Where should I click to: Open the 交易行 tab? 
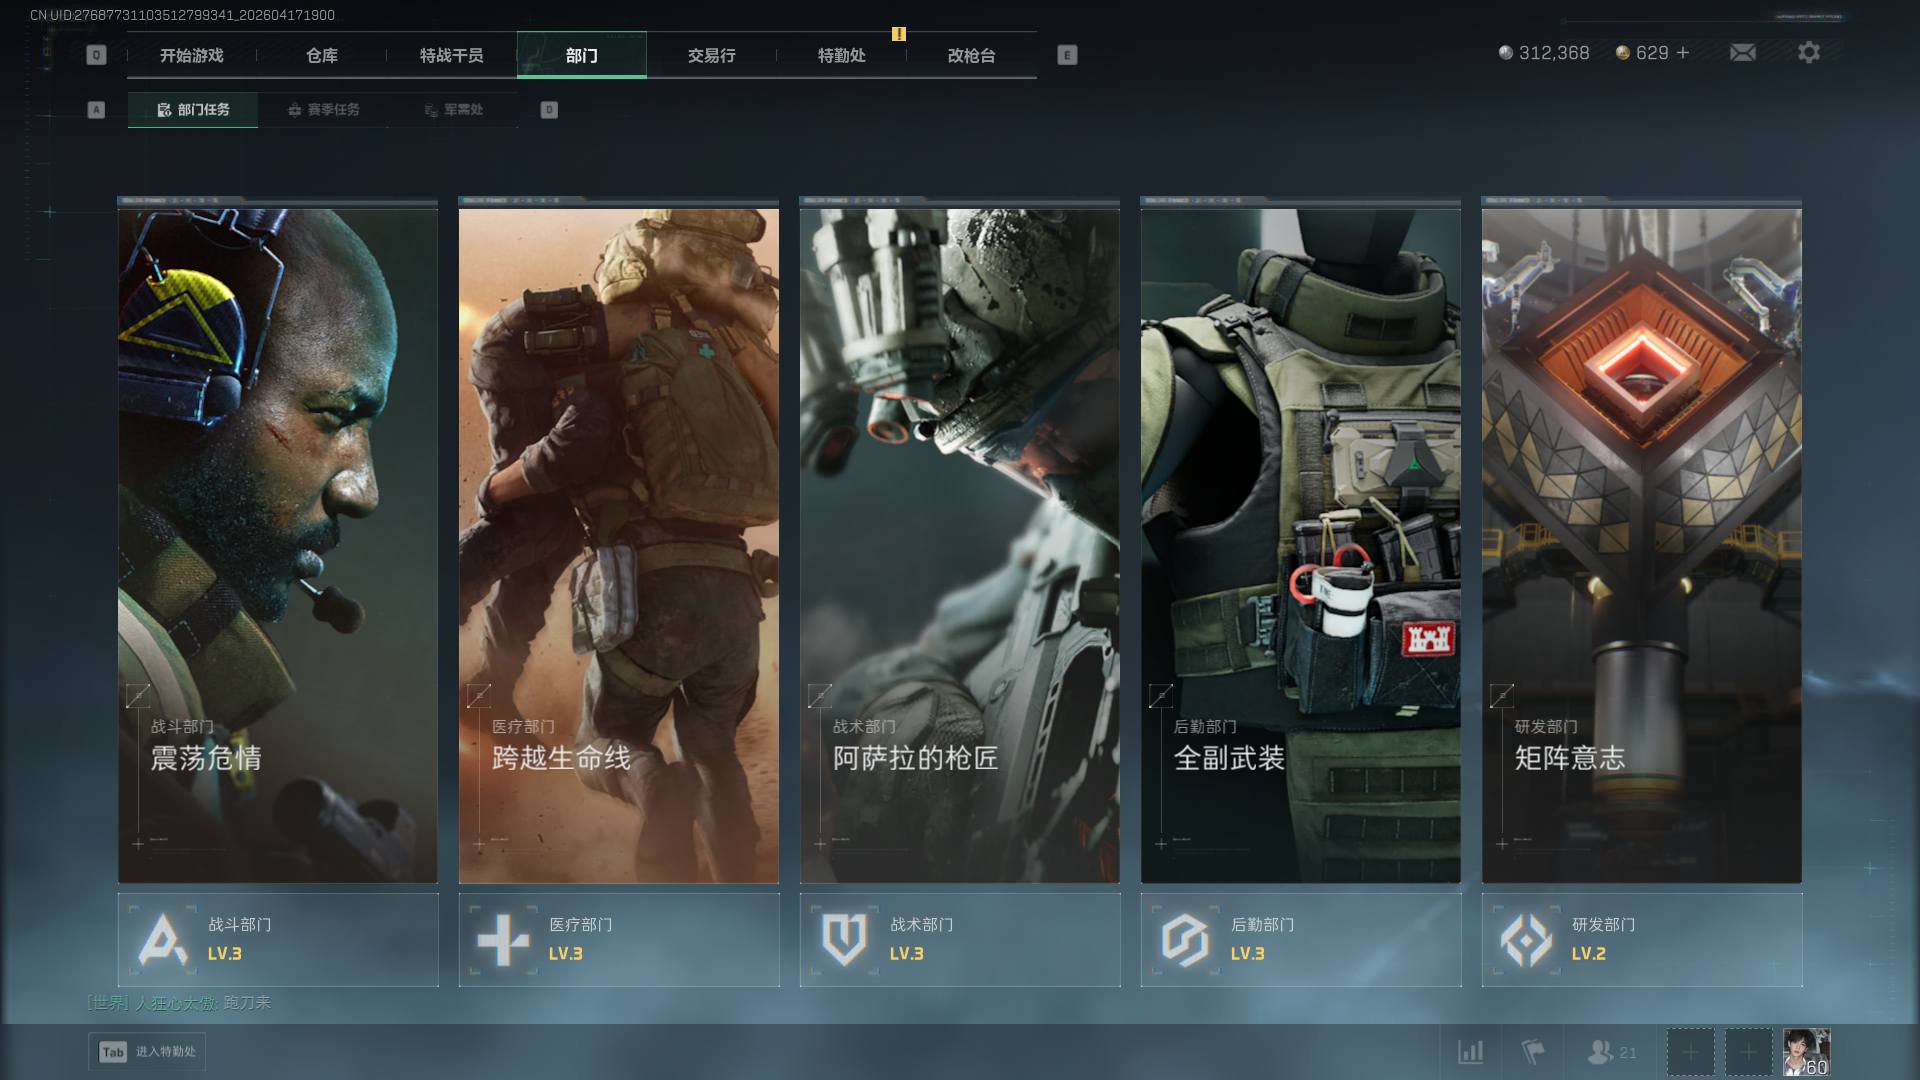click(x=711, y=55)
